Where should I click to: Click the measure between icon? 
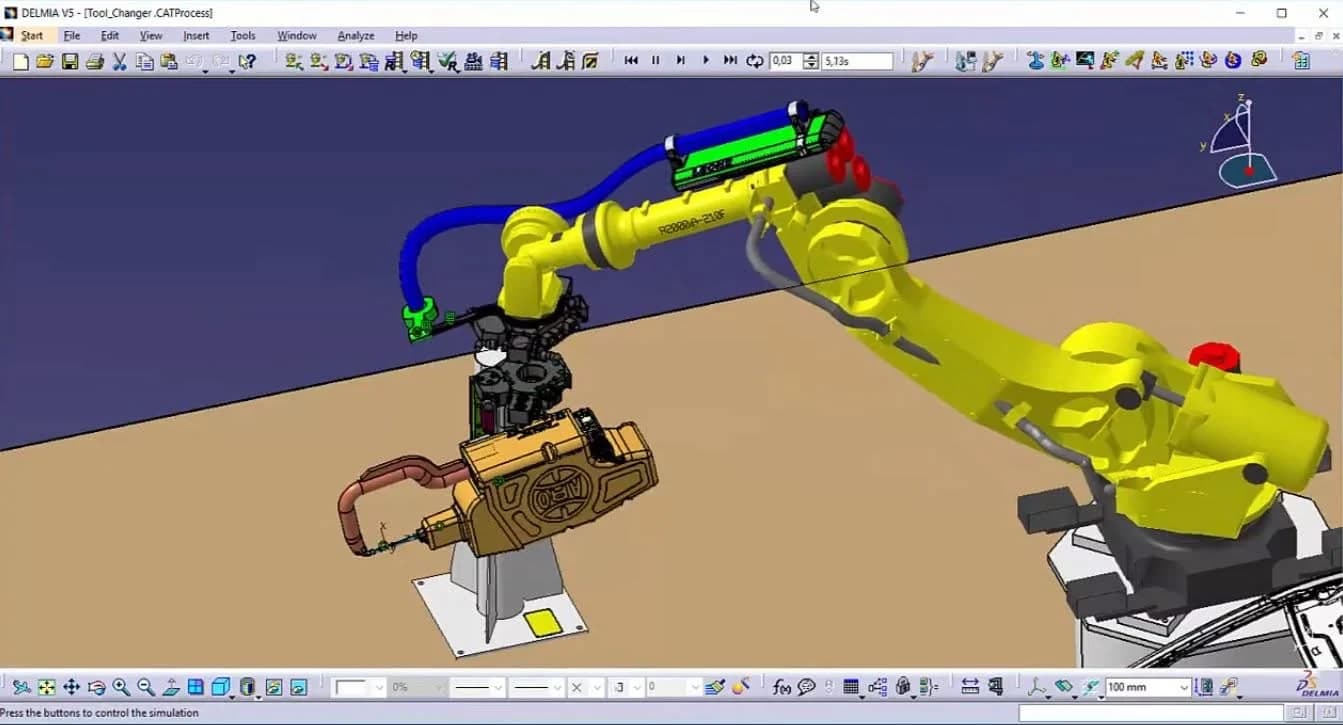(x=969, y=687)
